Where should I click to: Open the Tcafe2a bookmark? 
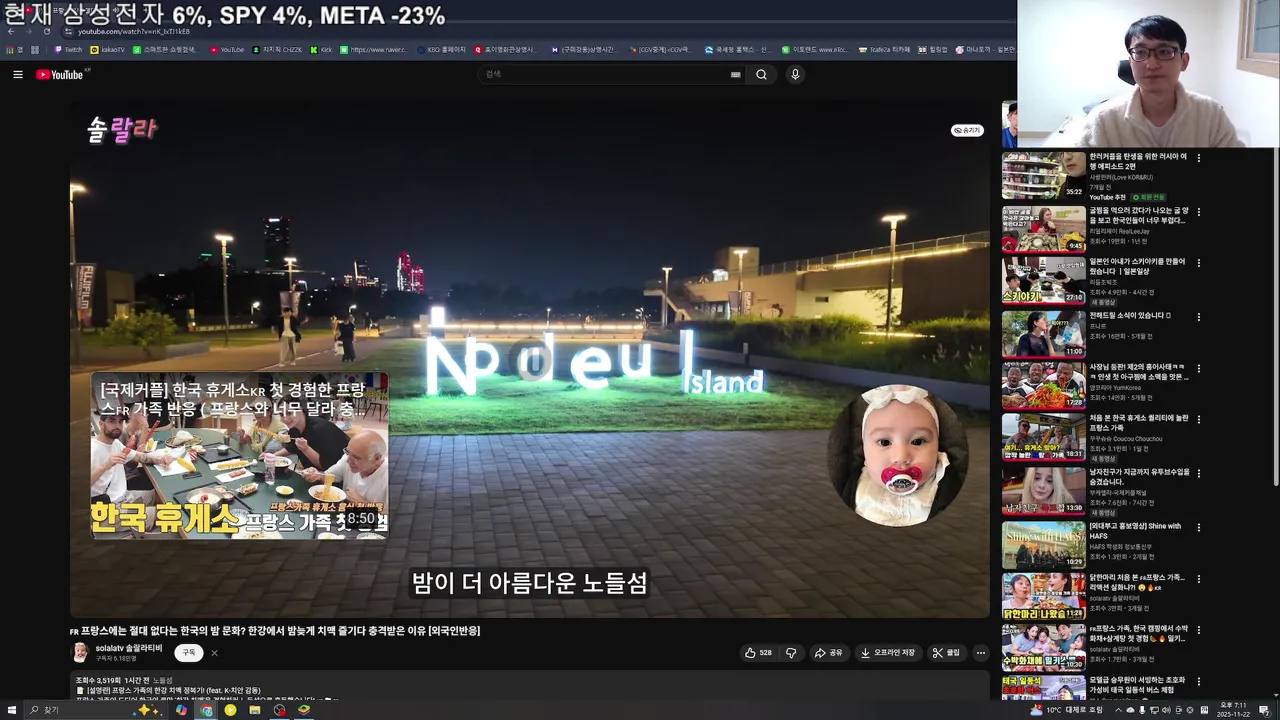884,49
